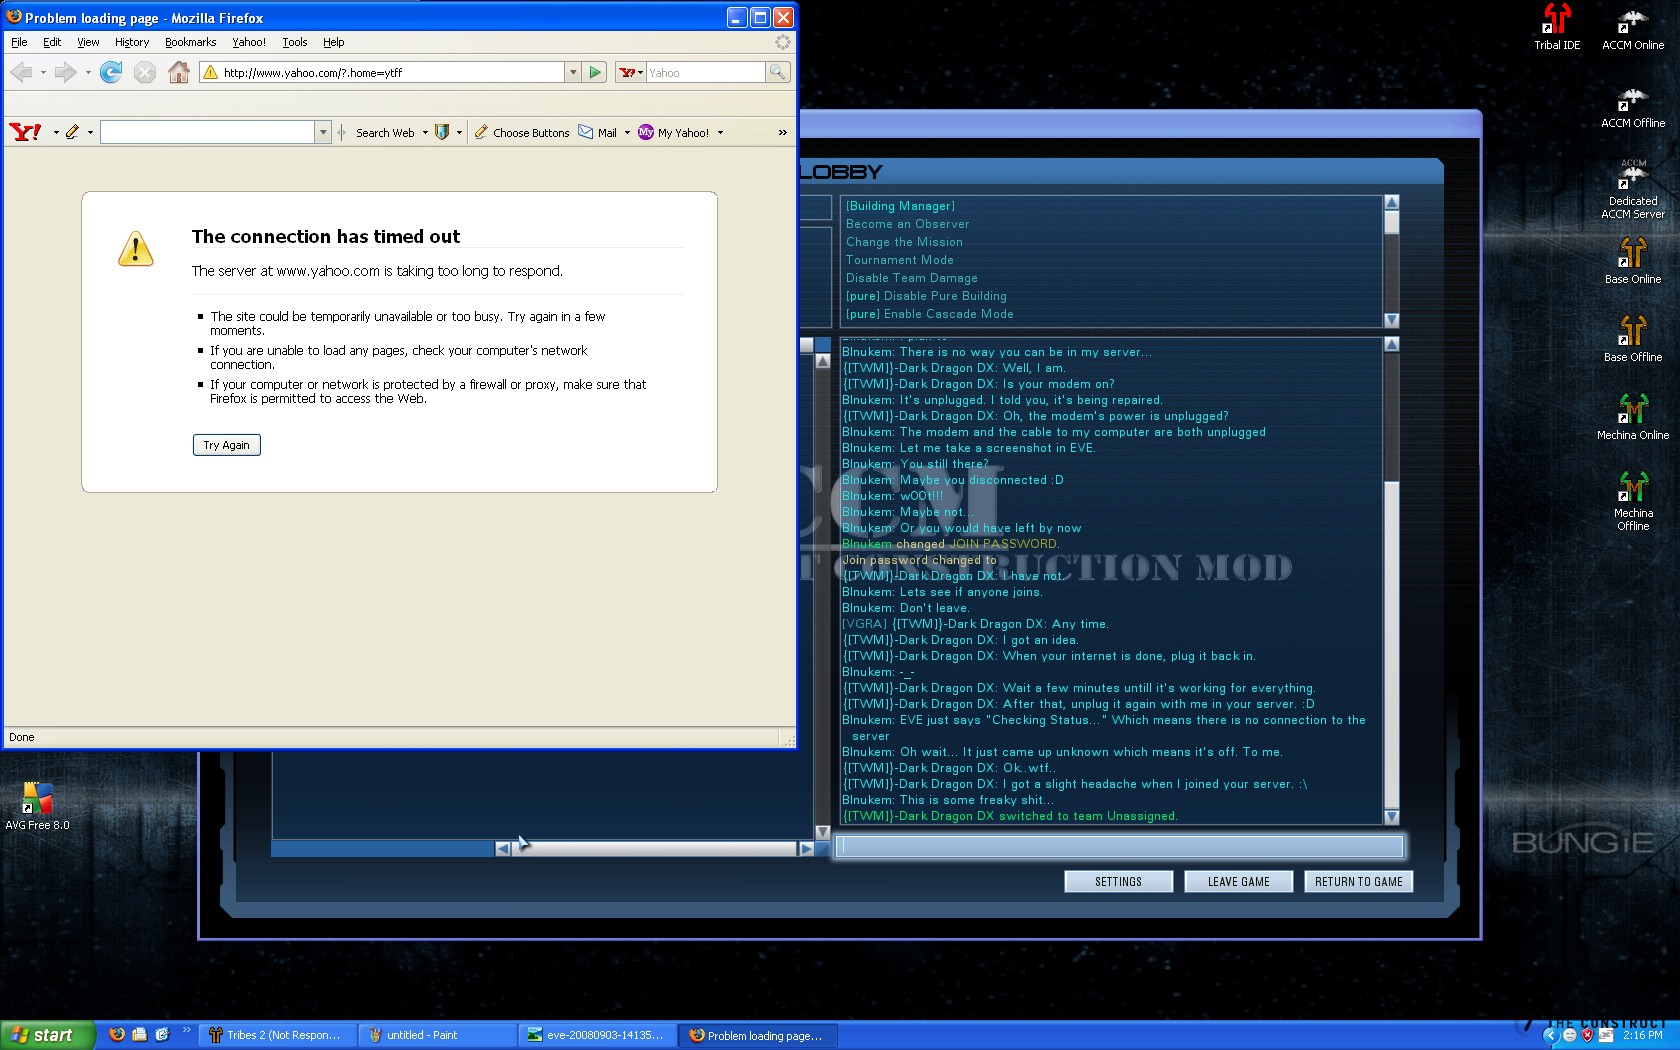This screenshot has width=1680, height=1050.
Task: Click Search Web on the Yahoo toolbar
Action: pyautogui.click(x=385, y=132)
